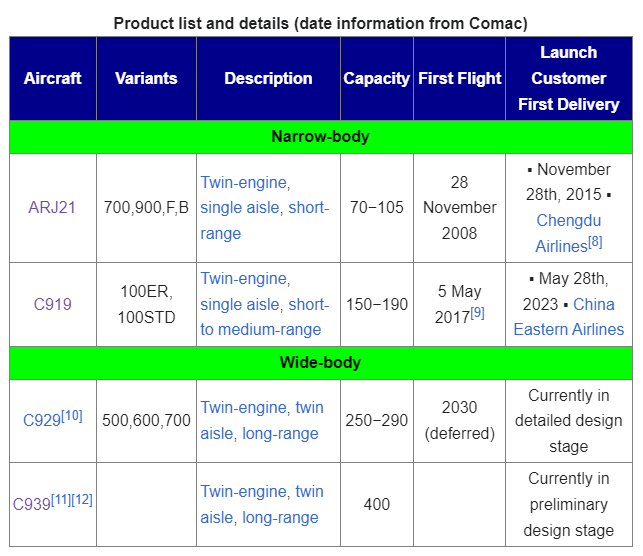Click 'May 28th, 2023' delivery date text
Image resolution: width=643 pixels, height=556 pixels.
click(x=566, y=292)
